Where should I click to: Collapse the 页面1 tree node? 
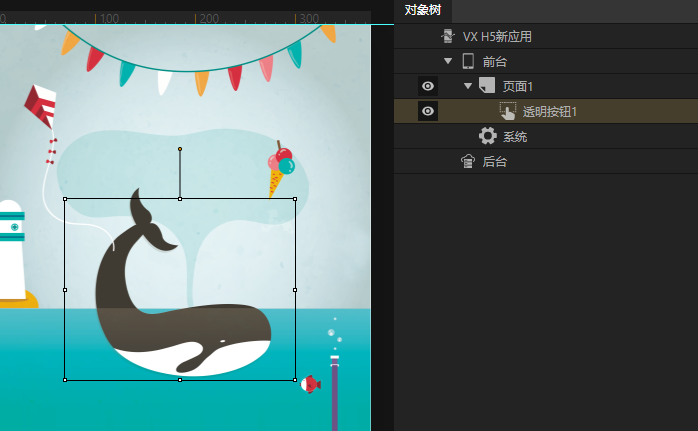(467, 86)
